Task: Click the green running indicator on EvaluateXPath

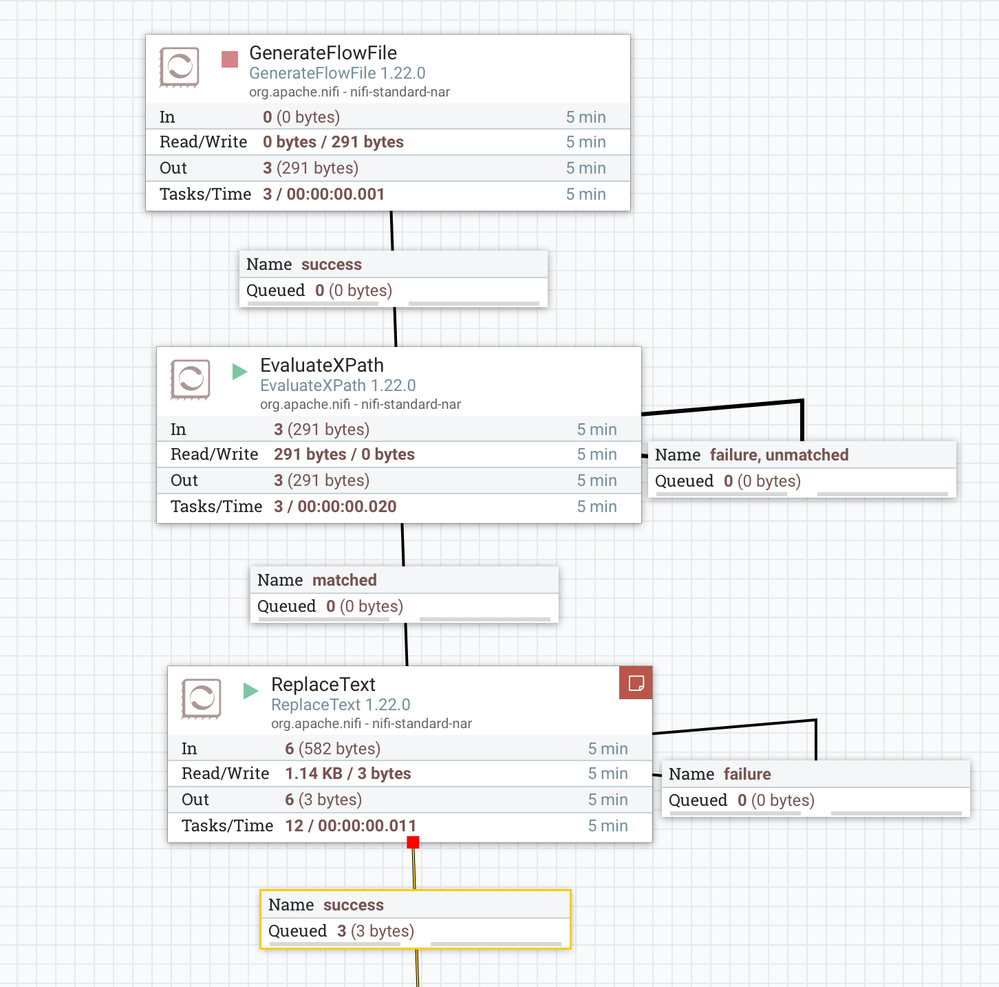Action: pyautogui.click(x=240, y=371)
